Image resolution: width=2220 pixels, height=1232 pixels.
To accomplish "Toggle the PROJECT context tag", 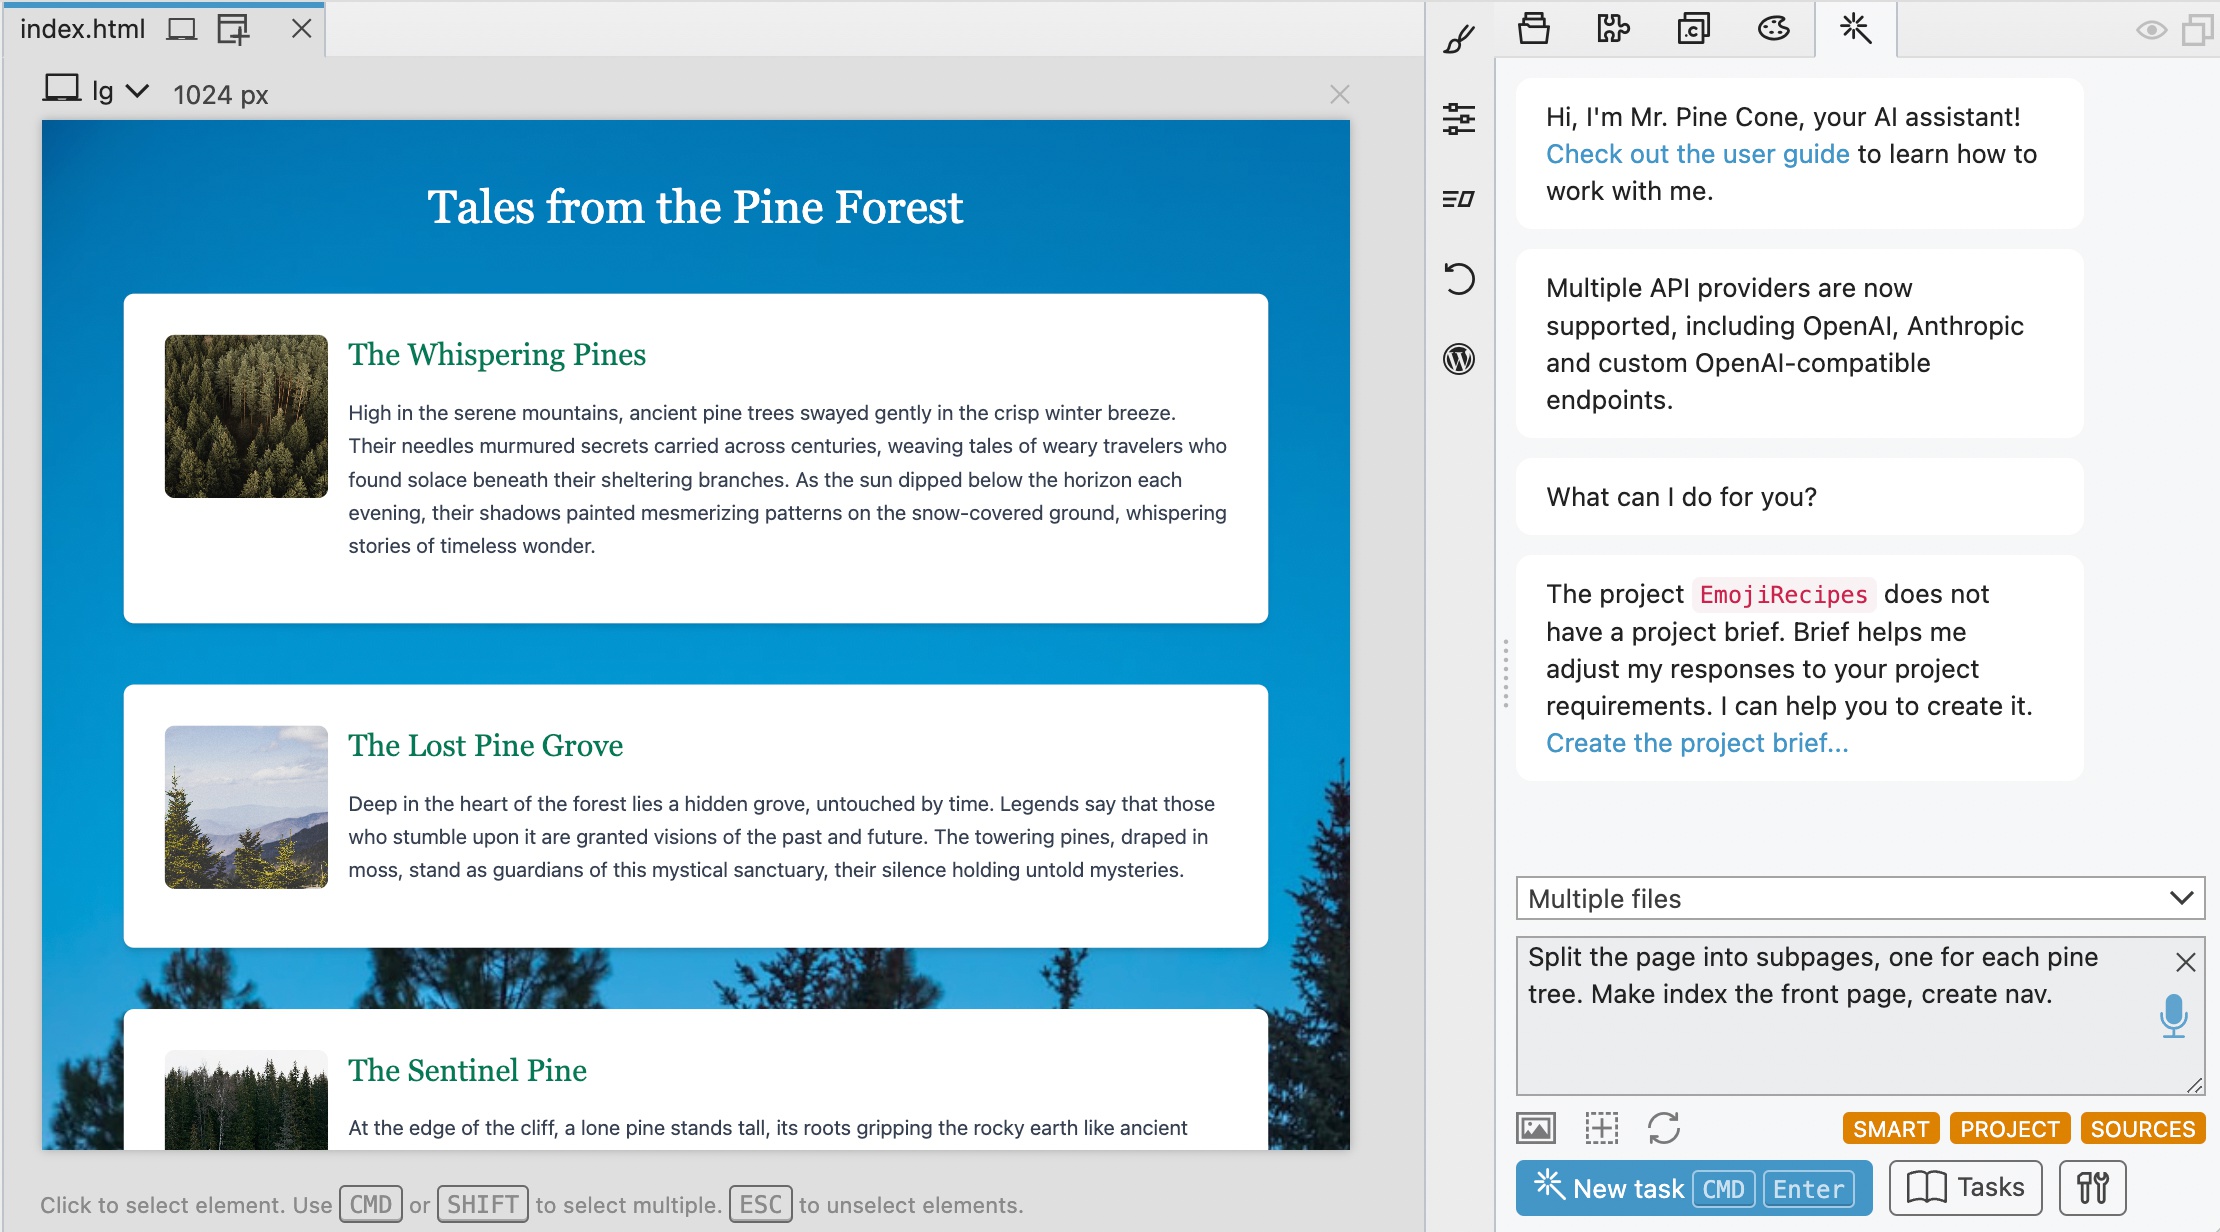I will [x=2009, y=1129].
